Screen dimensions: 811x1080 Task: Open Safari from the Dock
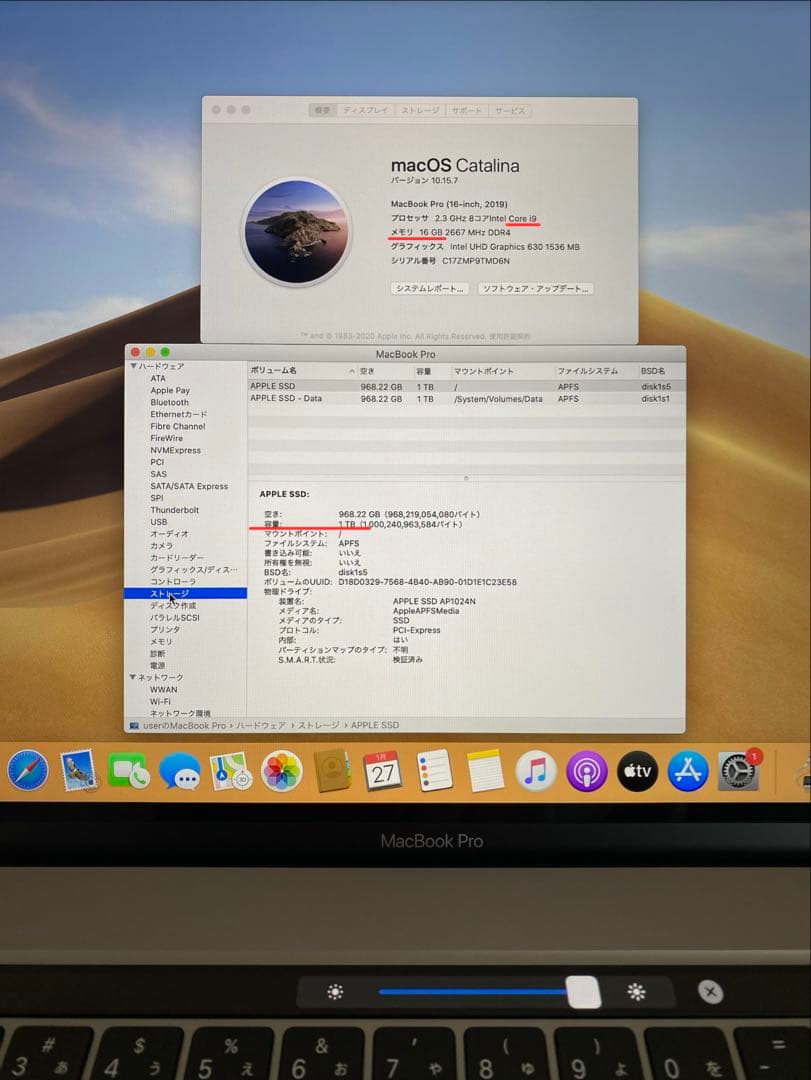[30, 770]
